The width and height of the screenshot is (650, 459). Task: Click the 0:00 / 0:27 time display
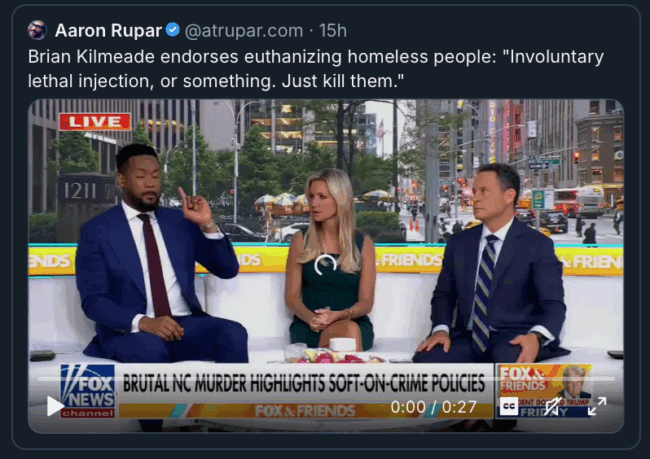click(x=433, y=407)
